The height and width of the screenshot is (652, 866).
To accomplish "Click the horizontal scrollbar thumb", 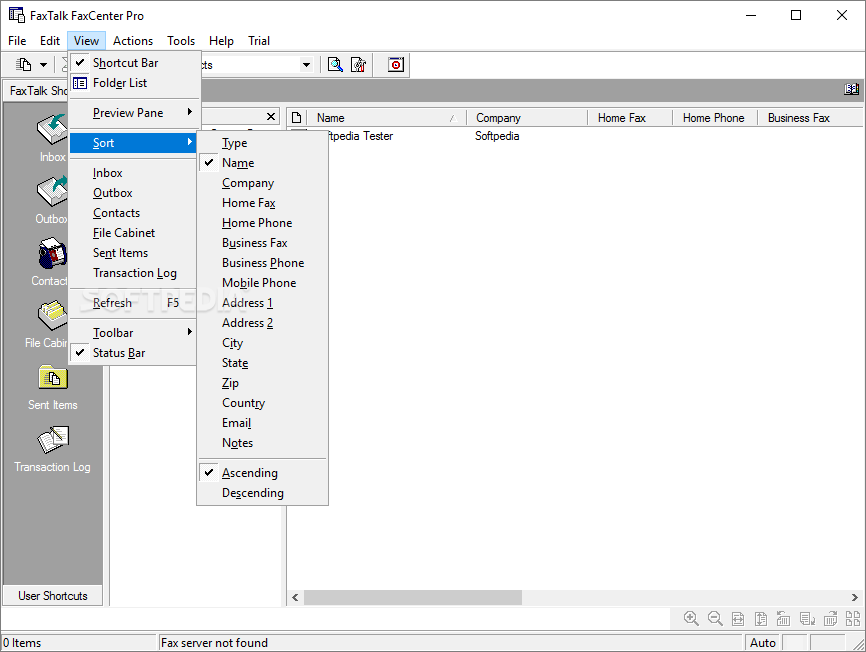I will click(x=413, y=597).
